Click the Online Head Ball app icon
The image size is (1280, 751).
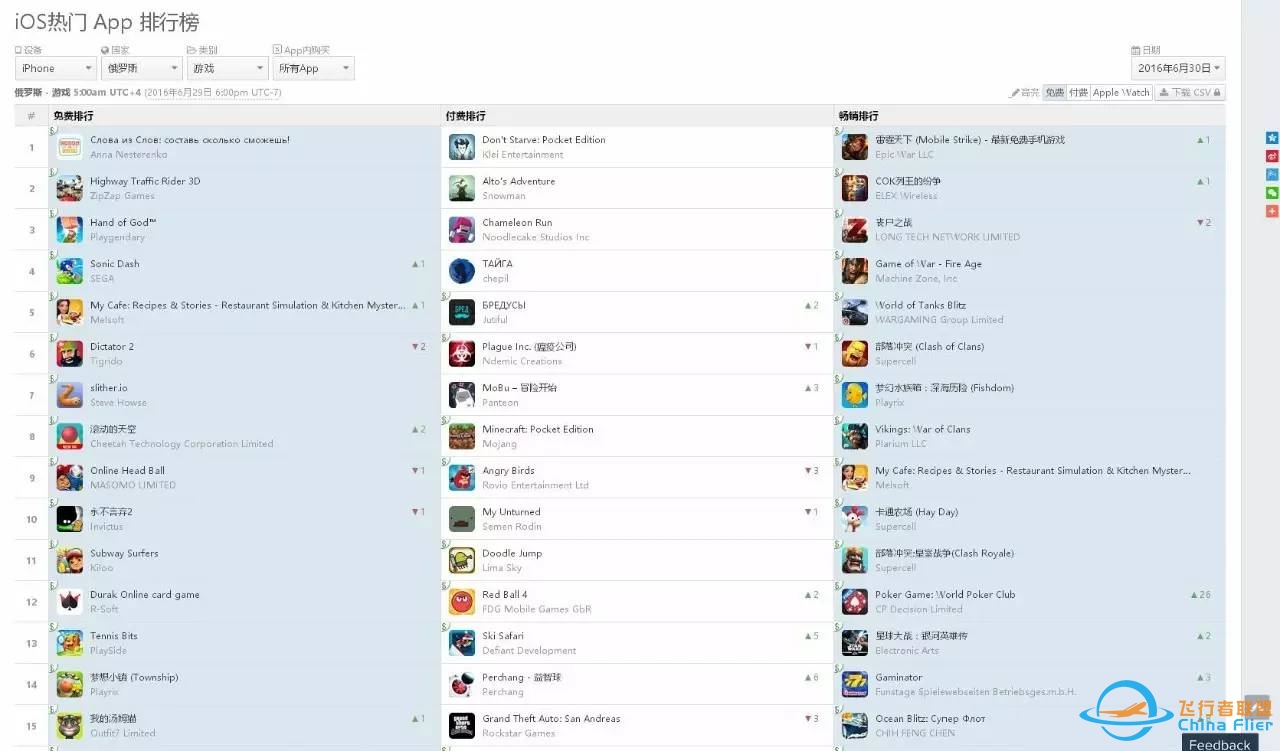pos(70,478)
